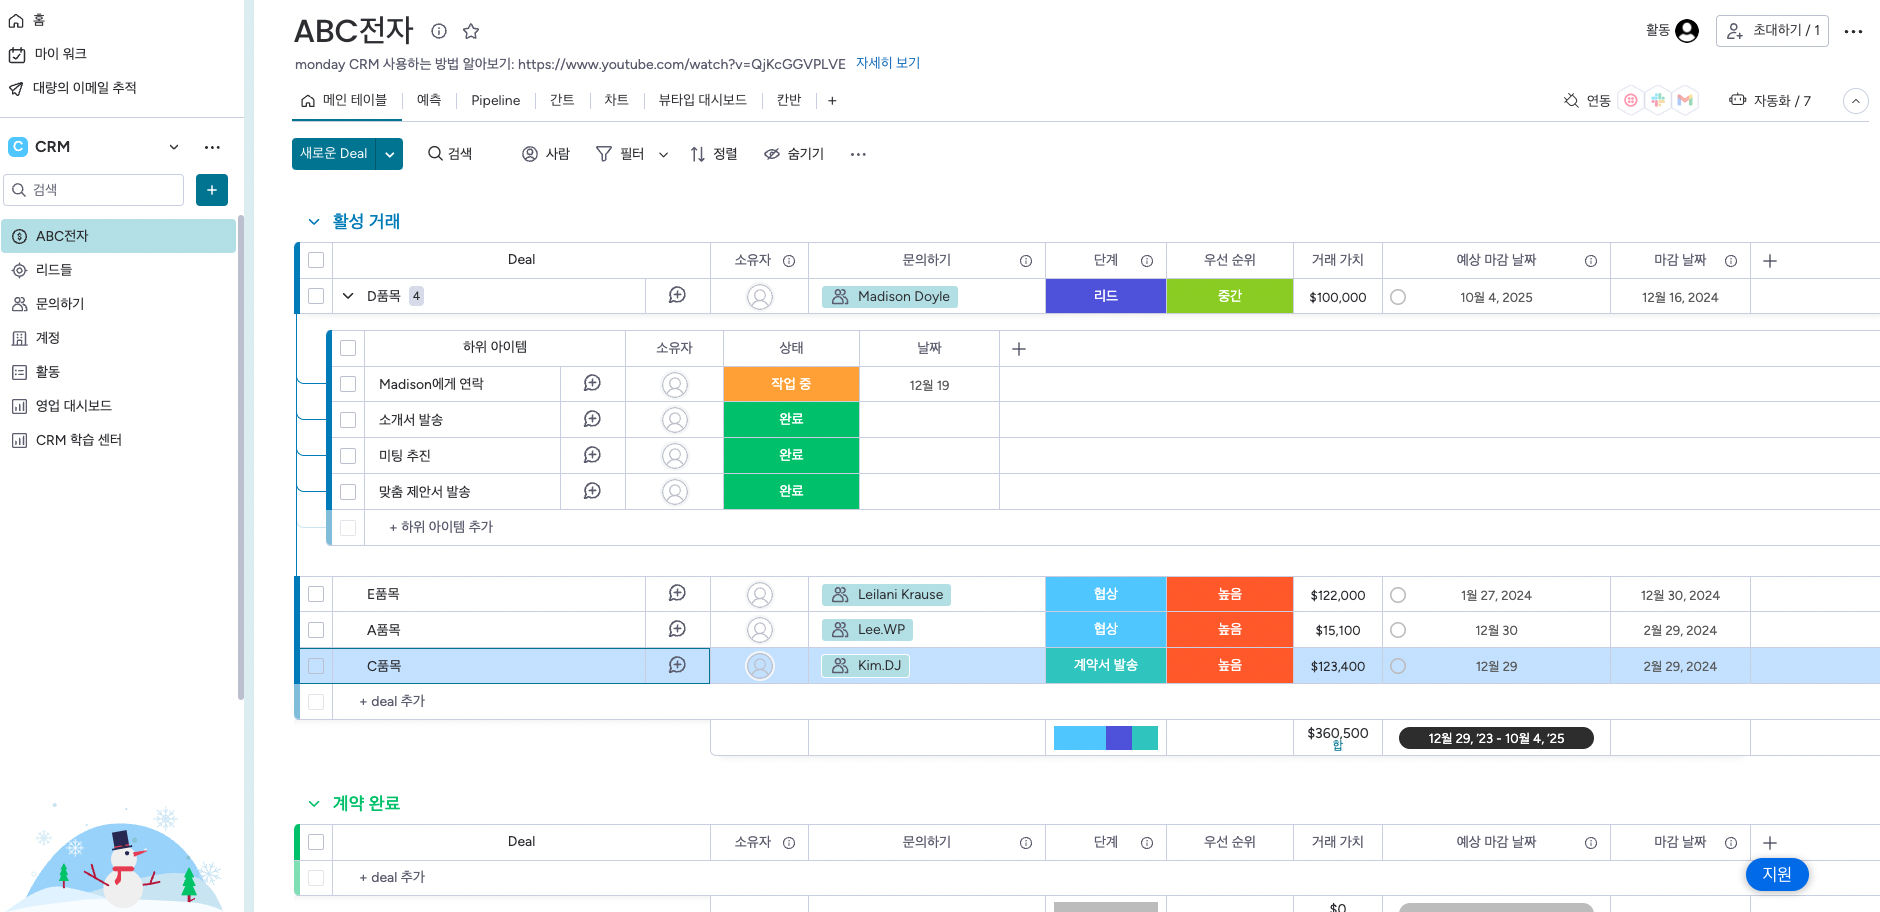Screen dimensions: 1880x912
Task: Select all deals via header checkbox in 활성 거래
Action: point(316,260)
